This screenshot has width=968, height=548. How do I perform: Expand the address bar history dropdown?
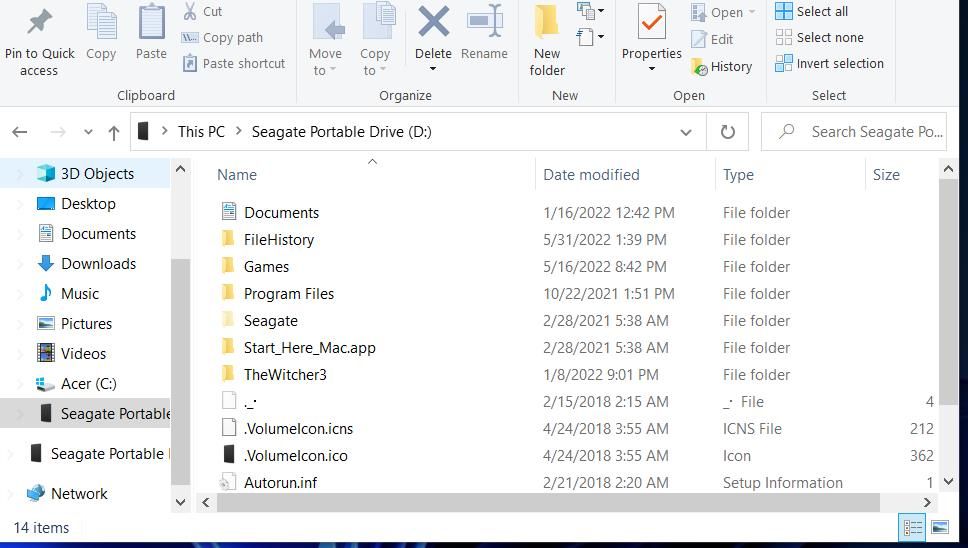point(685,132)
